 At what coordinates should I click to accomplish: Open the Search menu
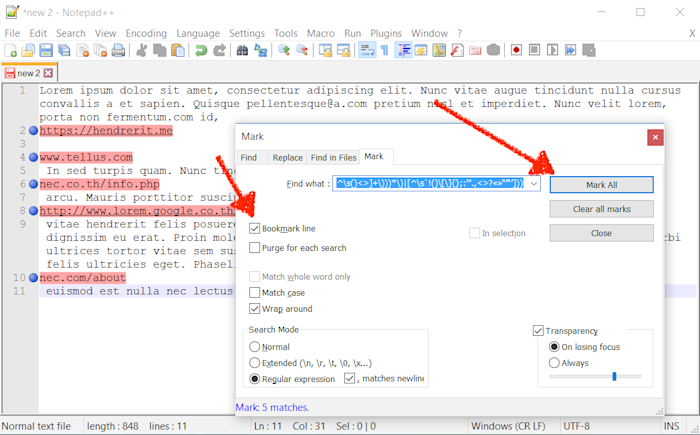(x=71, y=33)
